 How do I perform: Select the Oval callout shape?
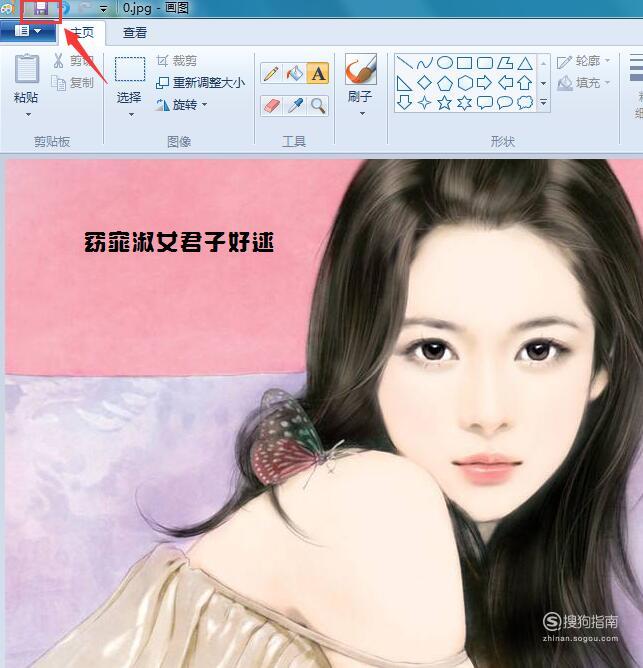[505, 103]
